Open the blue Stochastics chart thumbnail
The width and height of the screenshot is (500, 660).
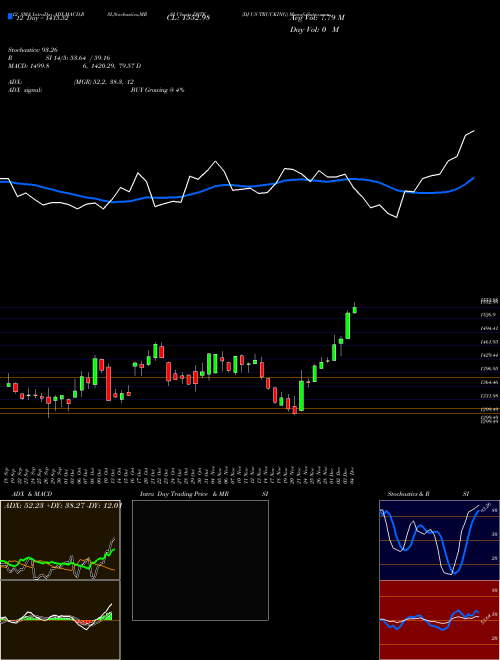coord(439,540)
